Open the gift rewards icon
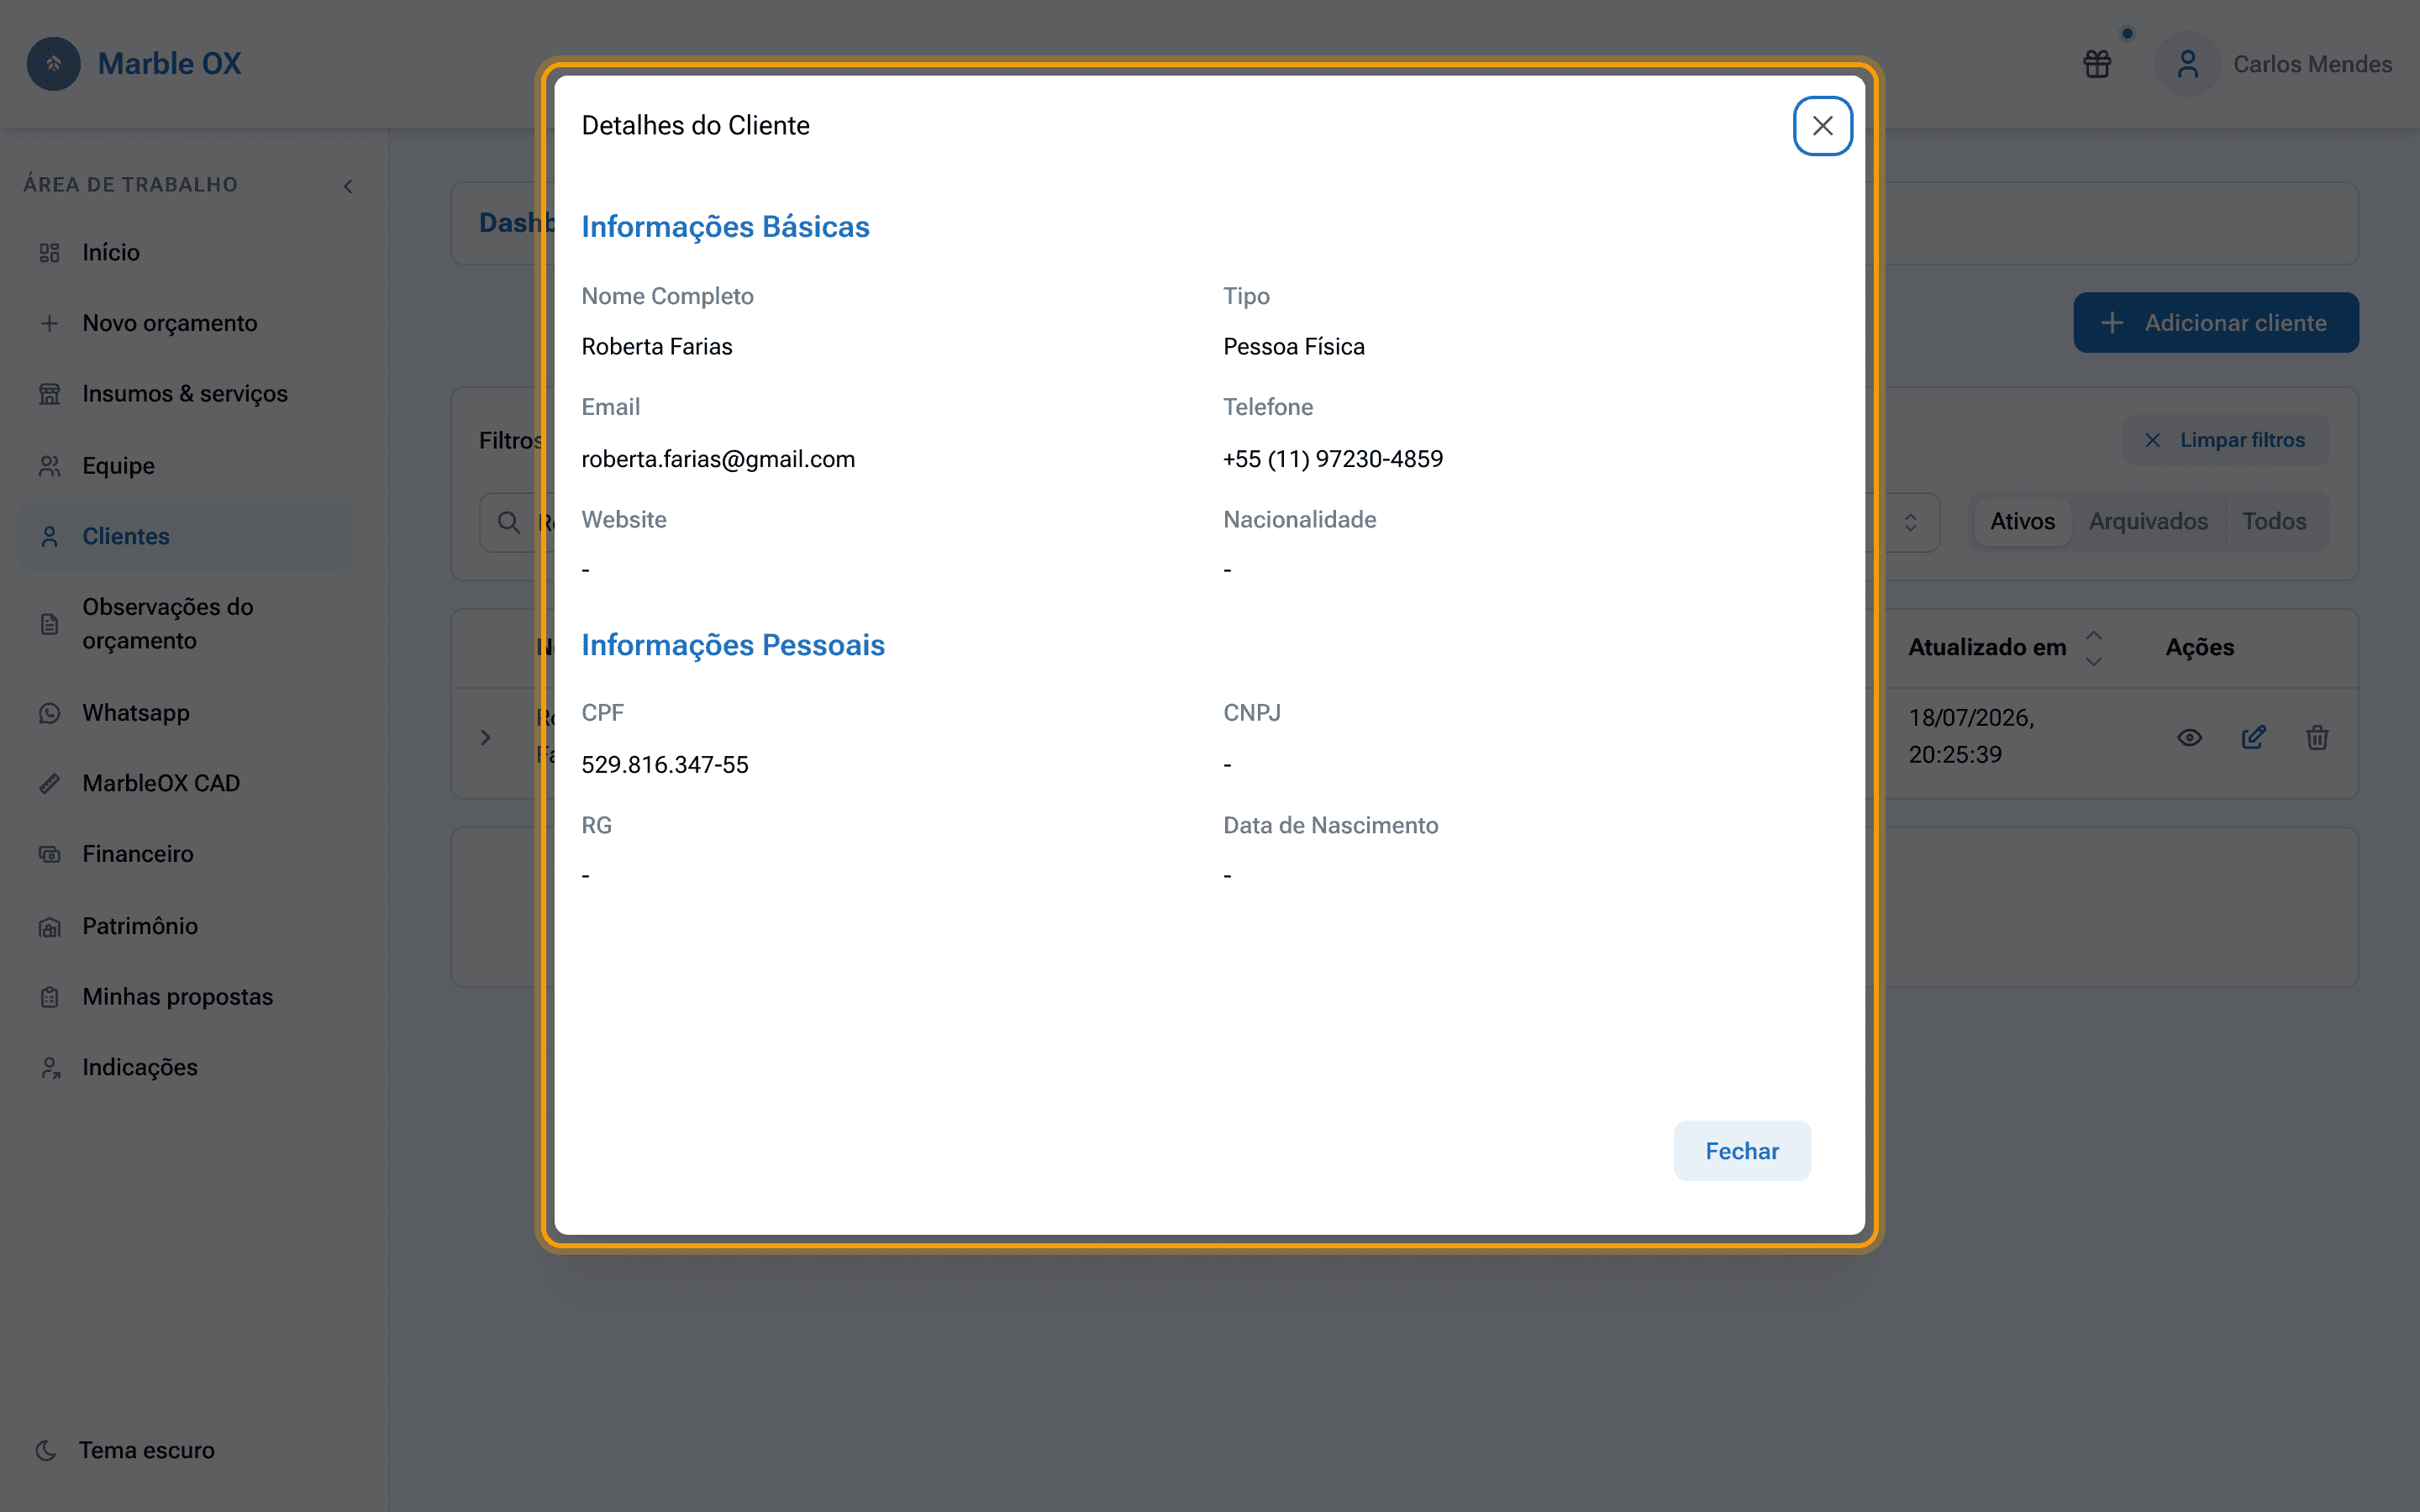 pos(2097,64)
